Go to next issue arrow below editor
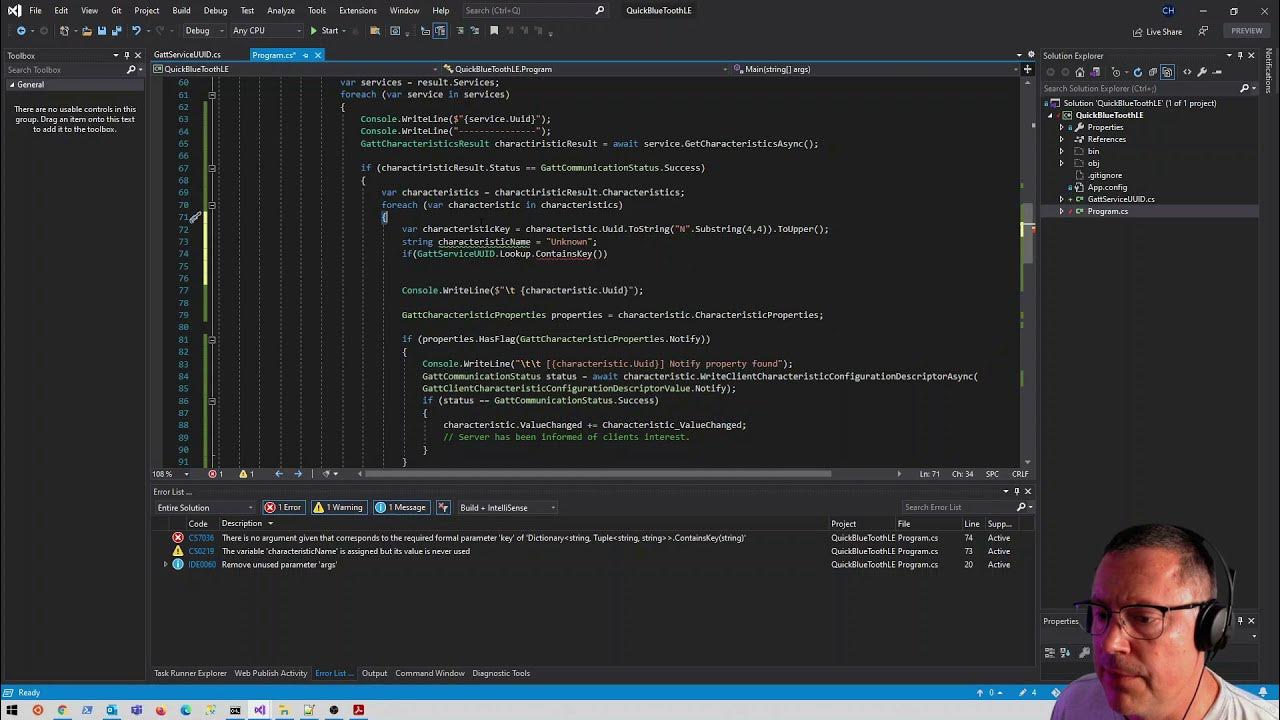Viewport: 1280px width, 720px height. tap(298, 474)
